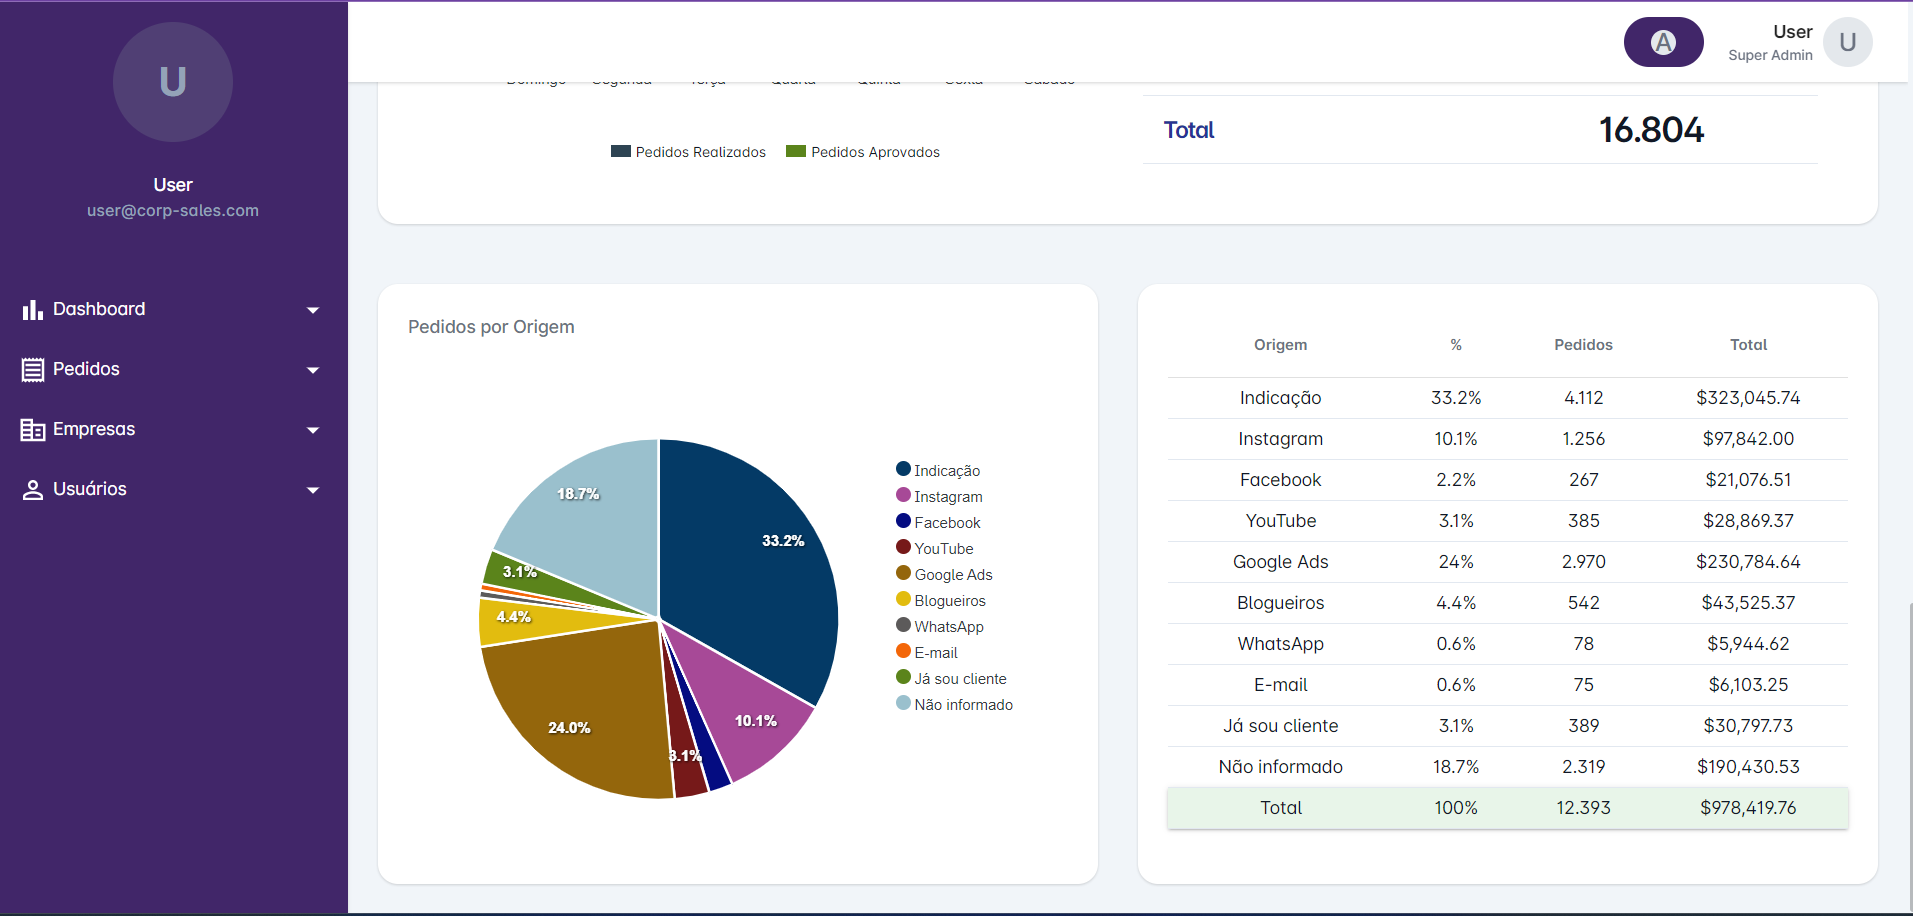1913x916 pixels.
Task: Click the Total column header in table
Action: [x=1748, y=344]
